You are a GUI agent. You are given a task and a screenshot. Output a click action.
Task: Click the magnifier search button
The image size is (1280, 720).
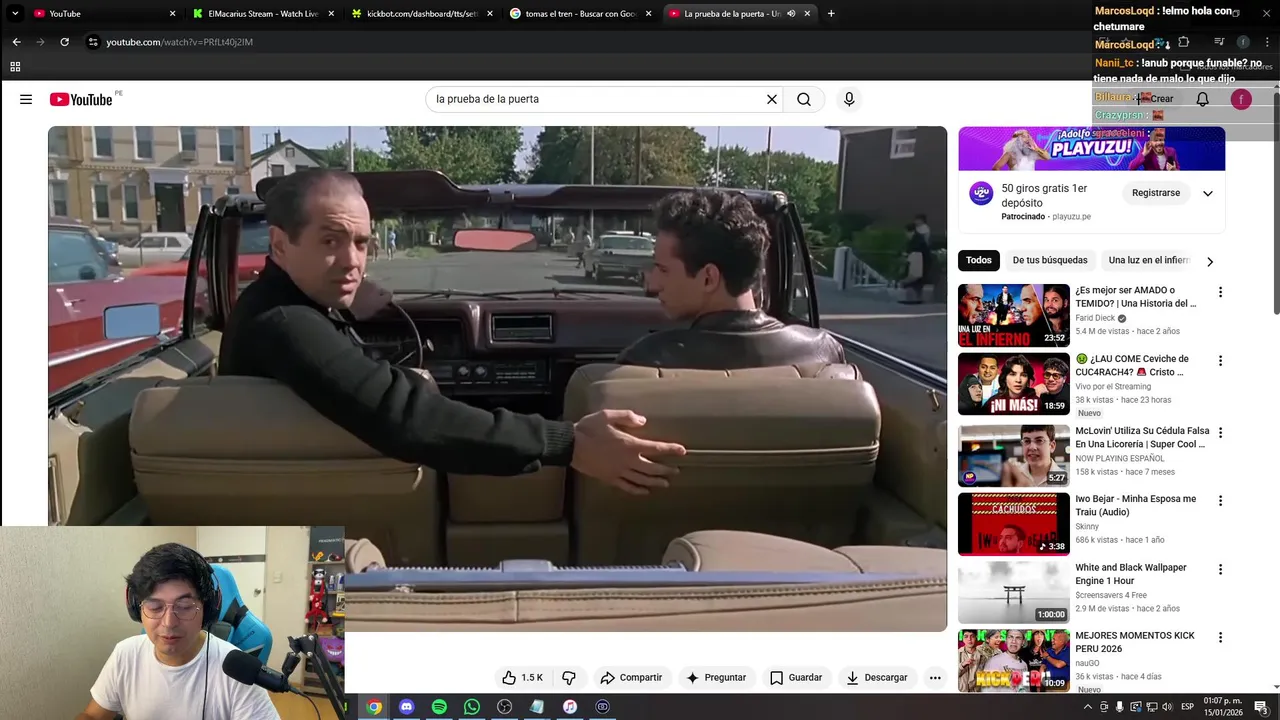[804, 99]
